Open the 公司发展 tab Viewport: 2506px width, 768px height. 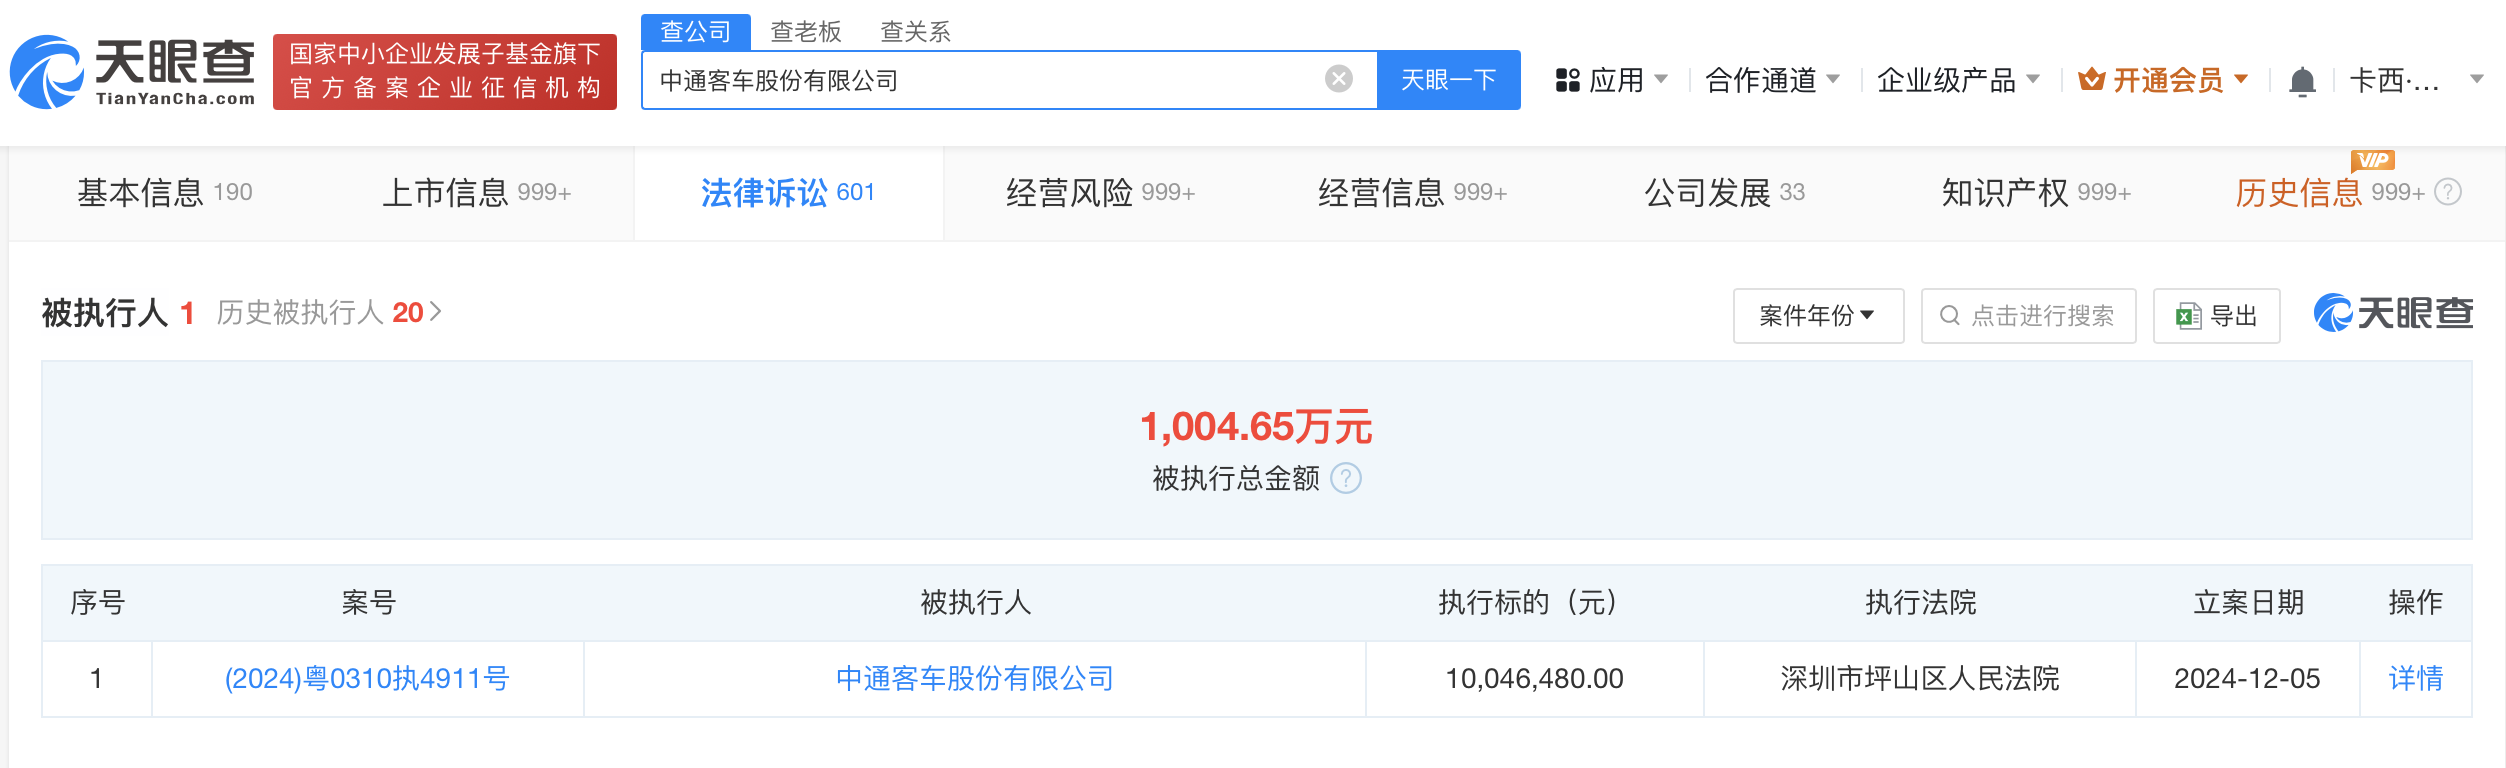tap(1725, 192)
